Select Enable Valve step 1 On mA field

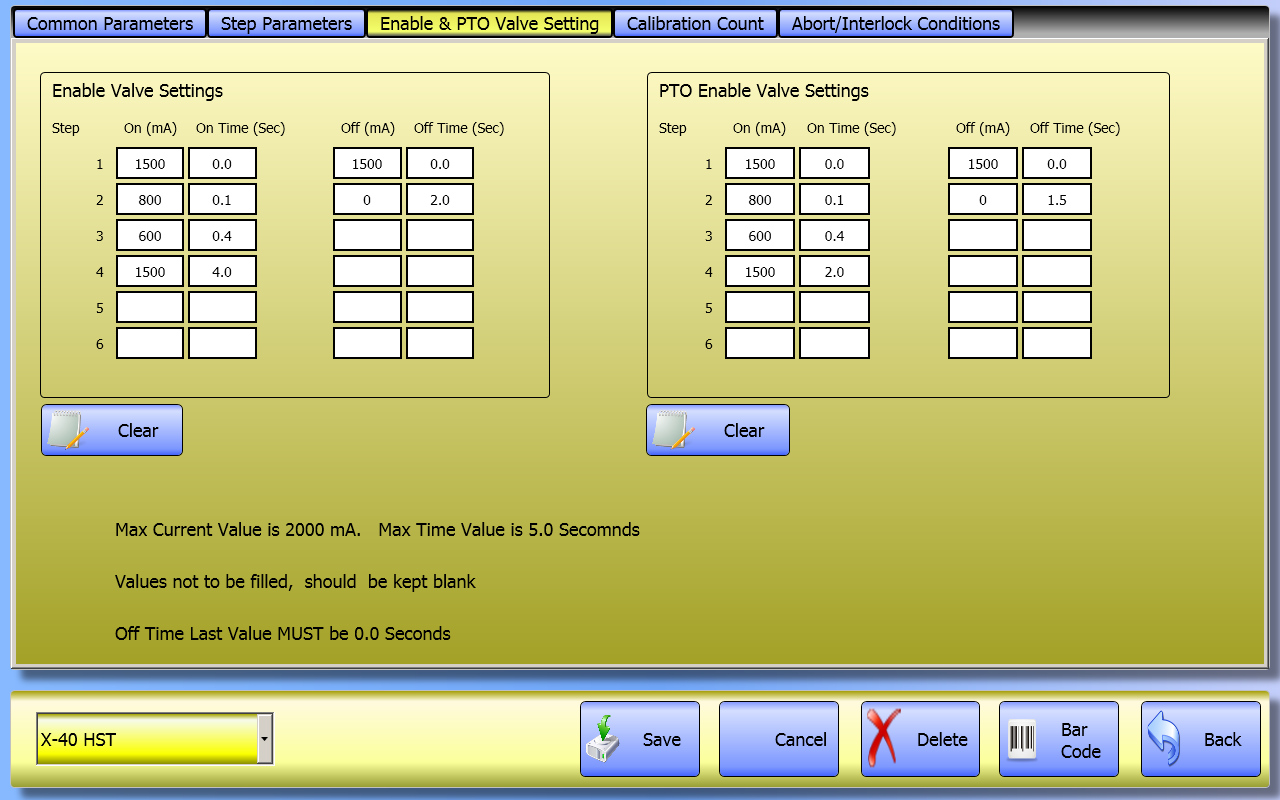tap(150, 164)
